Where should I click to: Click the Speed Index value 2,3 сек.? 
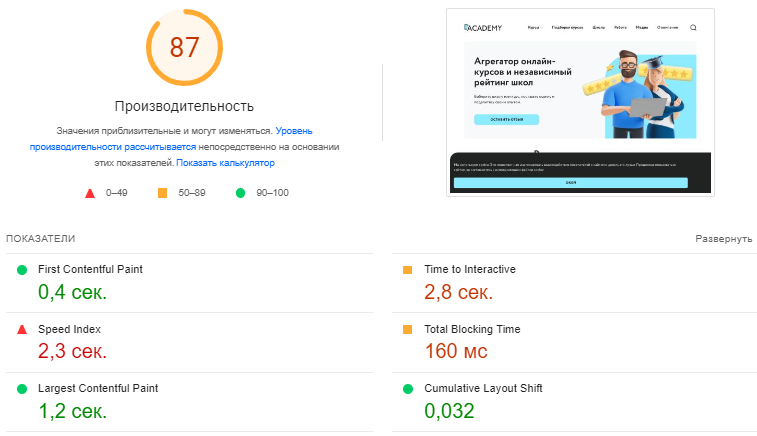[72, 351]
